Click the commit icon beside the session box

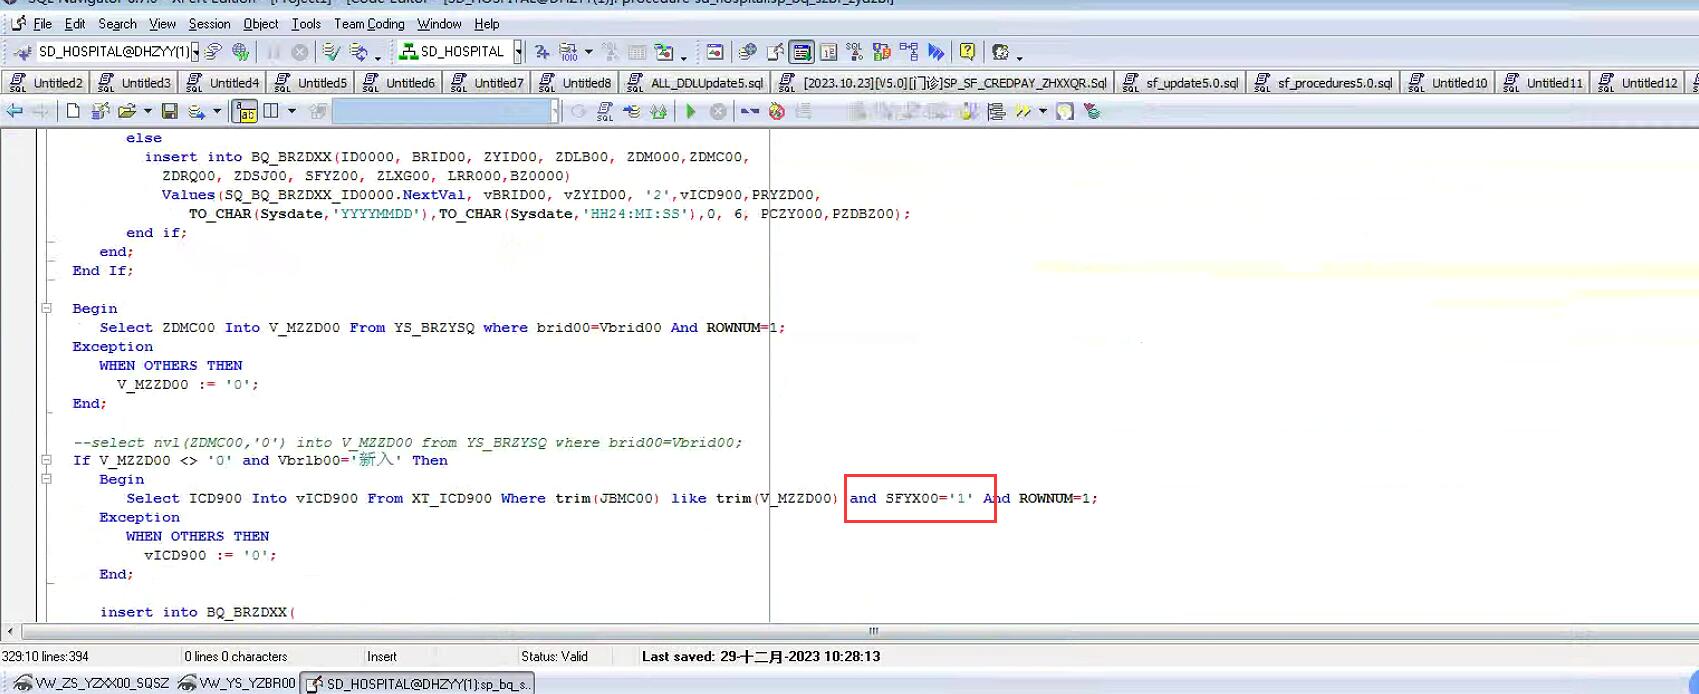tap(213, 51)
